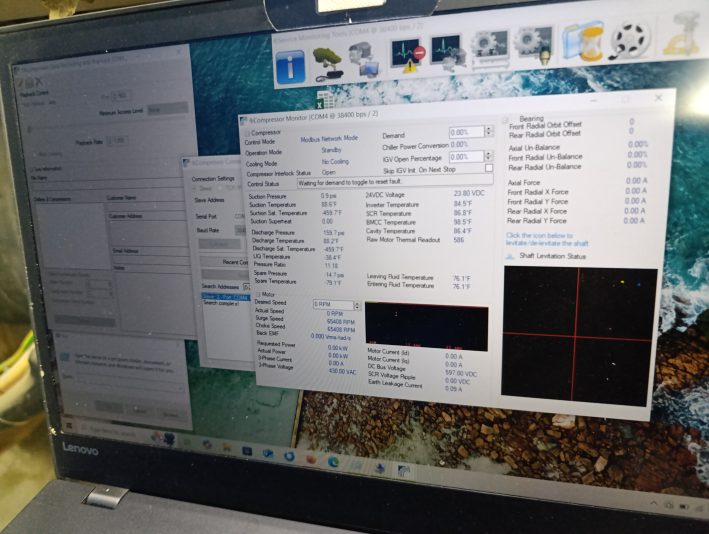Click the gear over monitor configuration icon
The height and width of the screenshot is (534, 709).
[490, 49]
